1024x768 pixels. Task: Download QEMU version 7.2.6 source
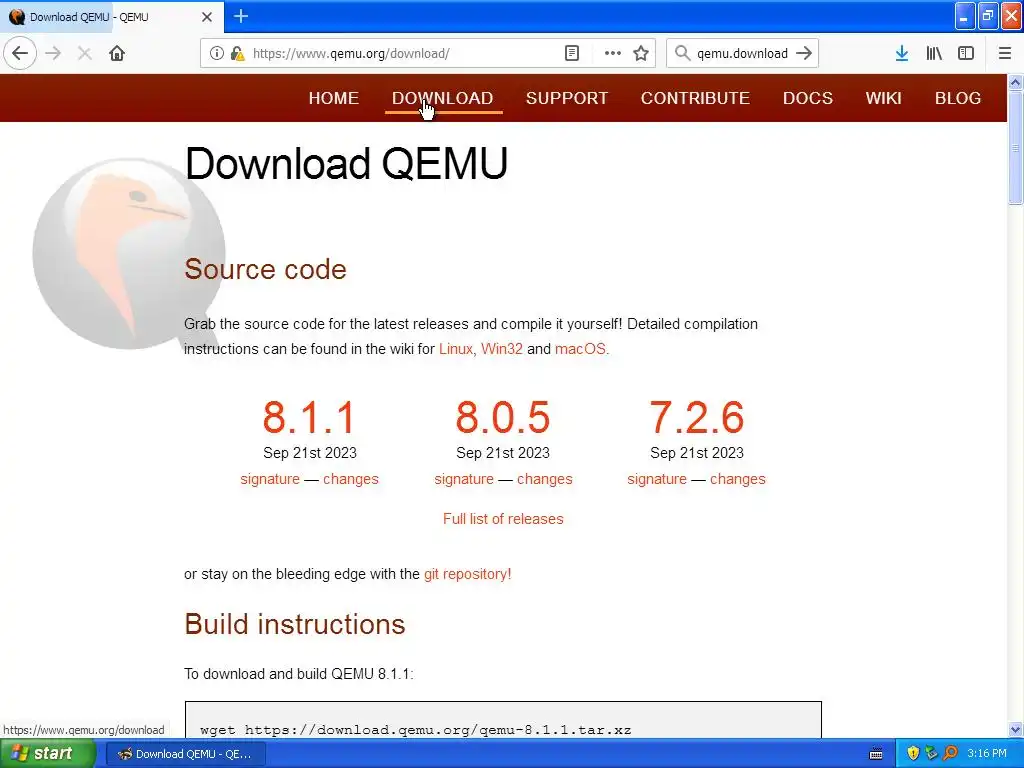(697, 417)
